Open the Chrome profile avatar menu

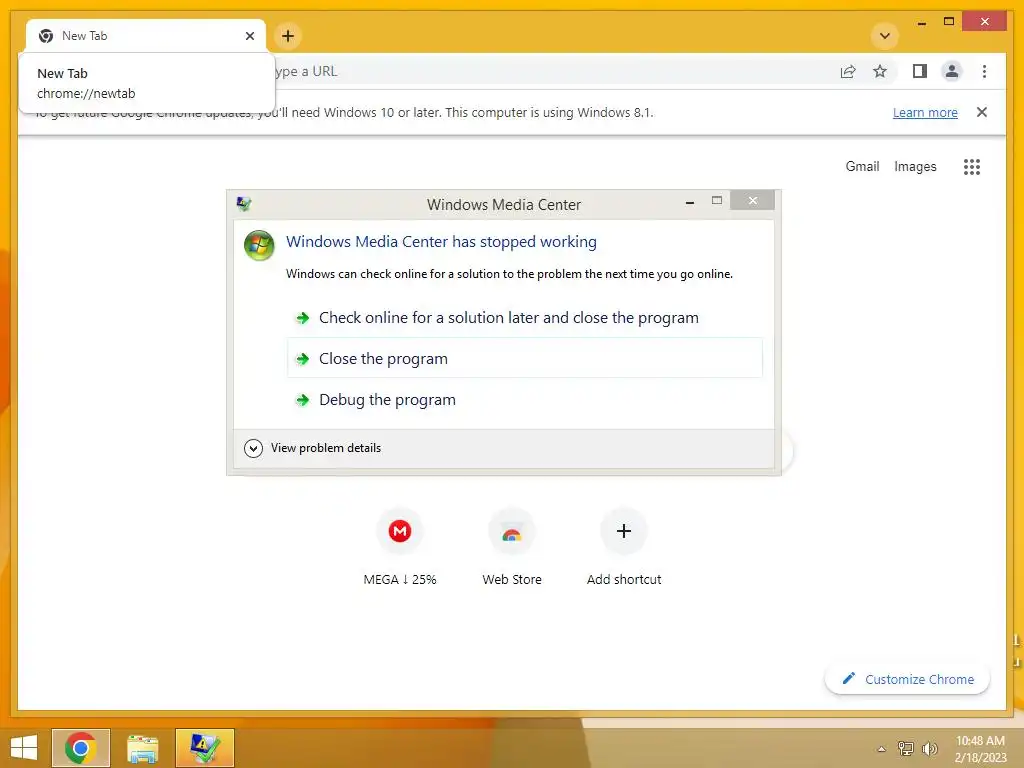point(952,71)
